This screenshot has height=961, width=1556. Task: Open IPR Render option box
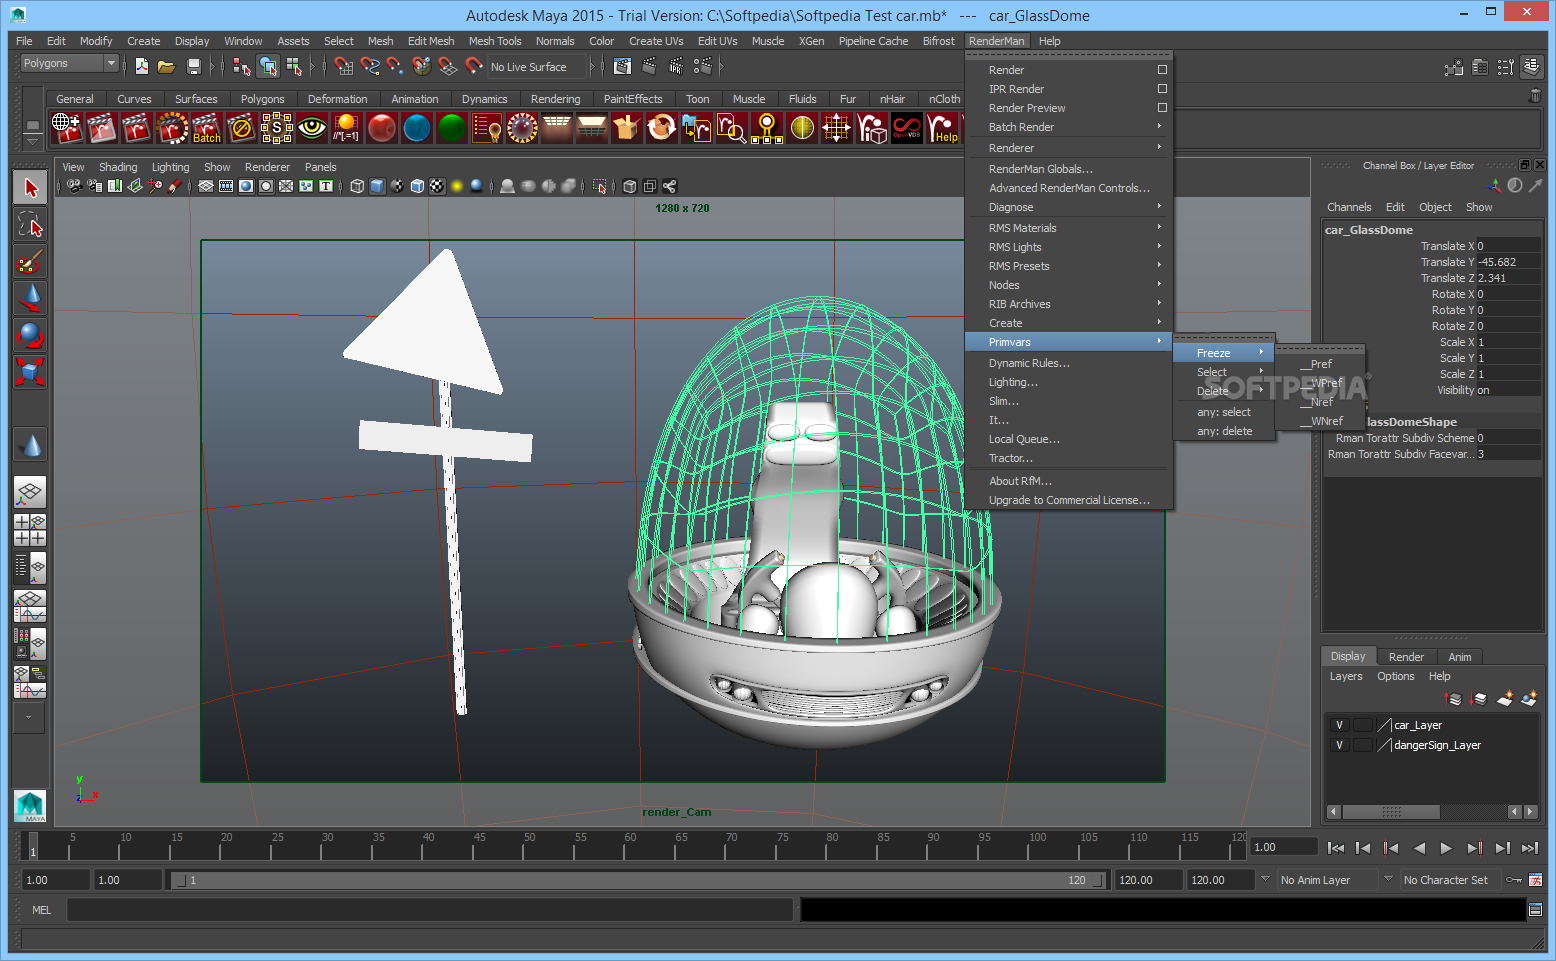point(1162,89)
